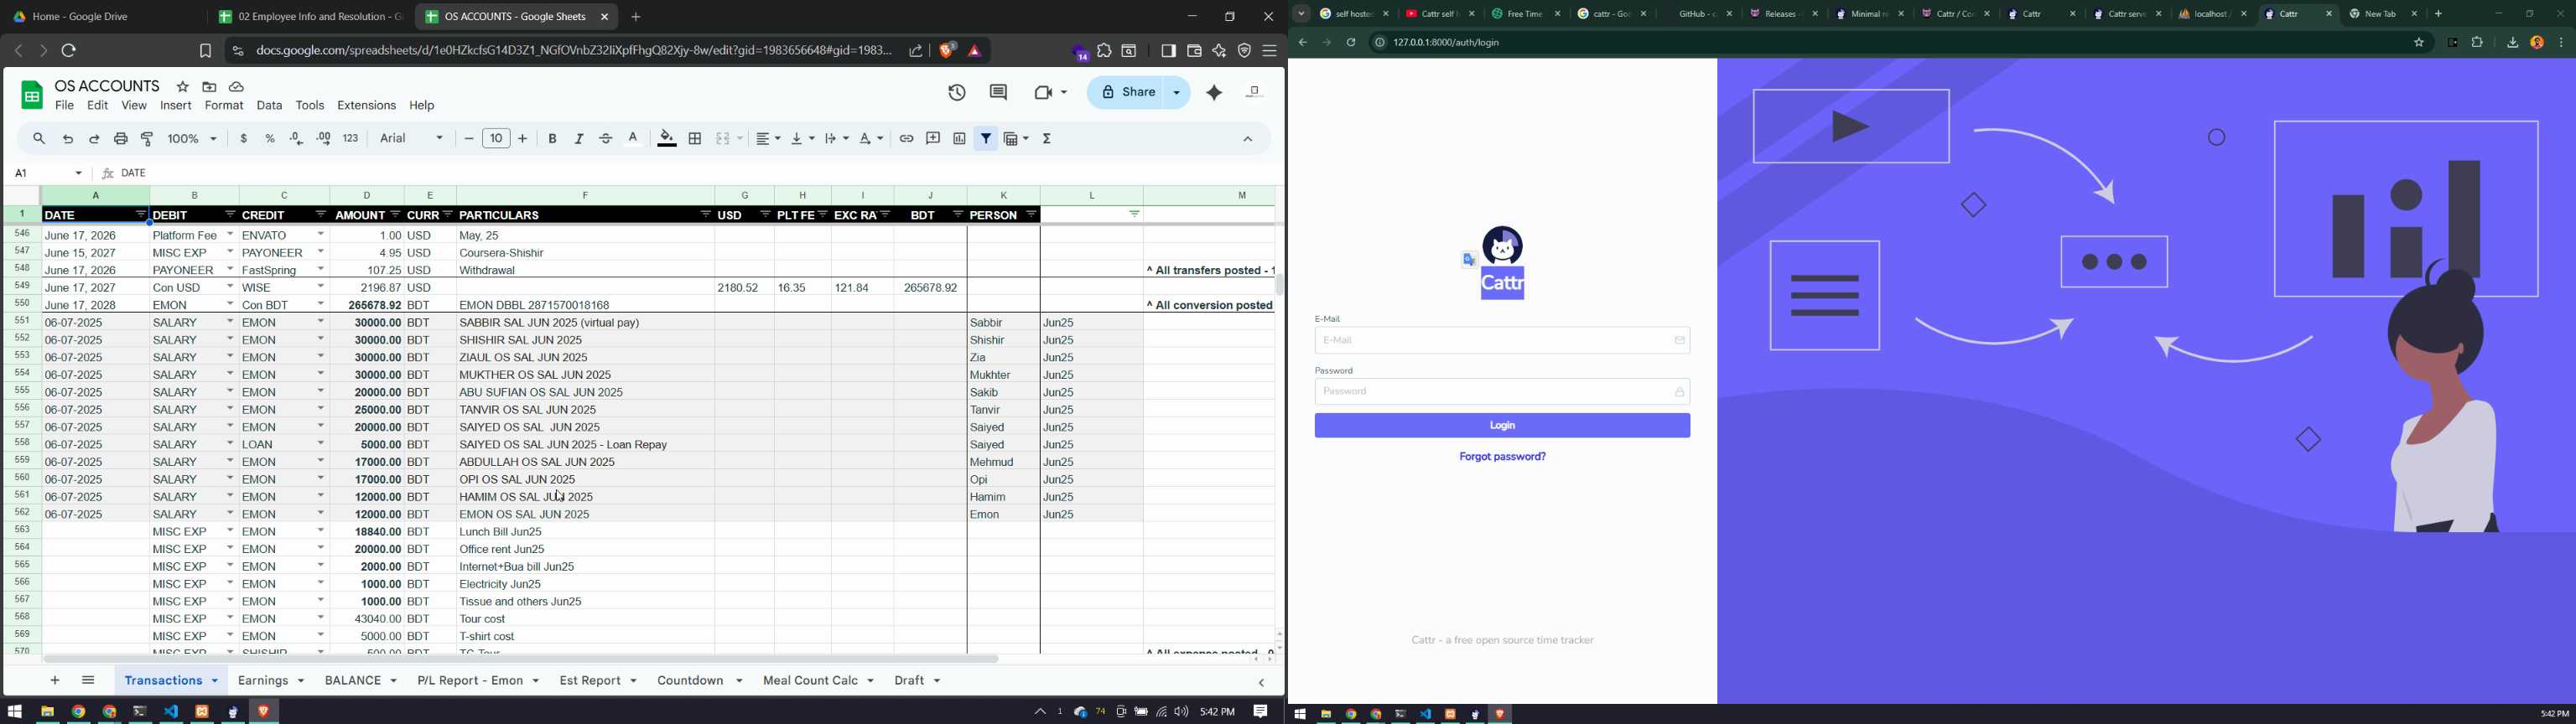Open the Name Box dropdown arrow
This screenshot has height=724, width=2576.
[x=78, y=174]
